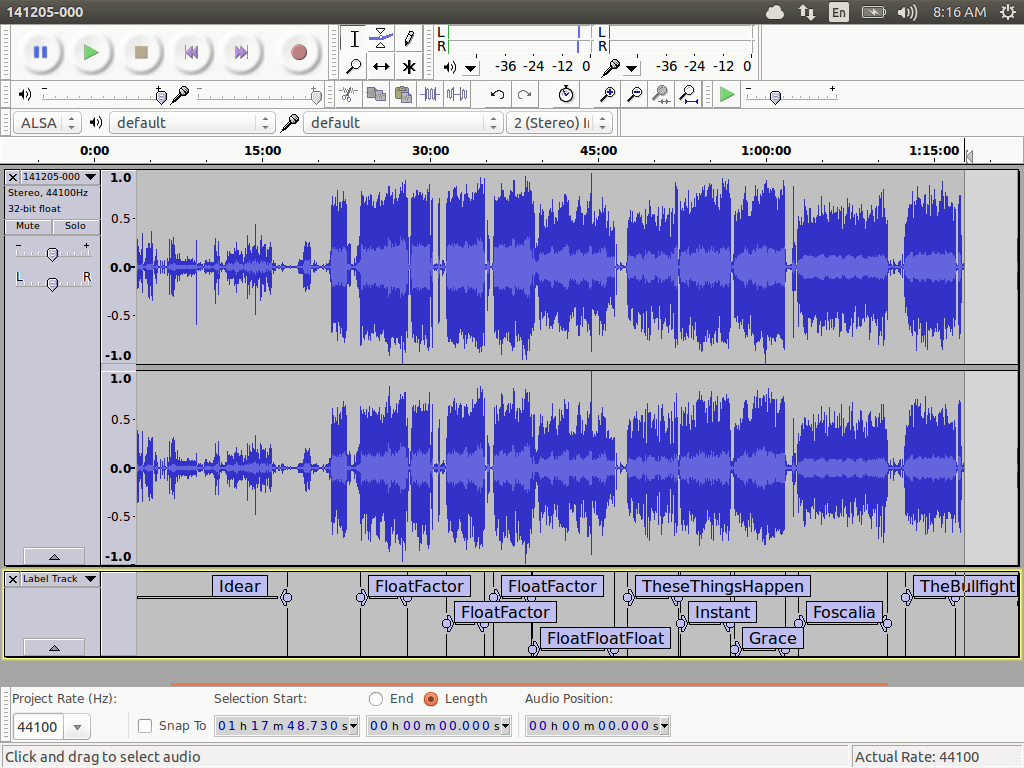Image resolution: width=1024 pixels, height=768 pixels.
Task: Stop playback with the Stop button
Action: tap(141, 52)
